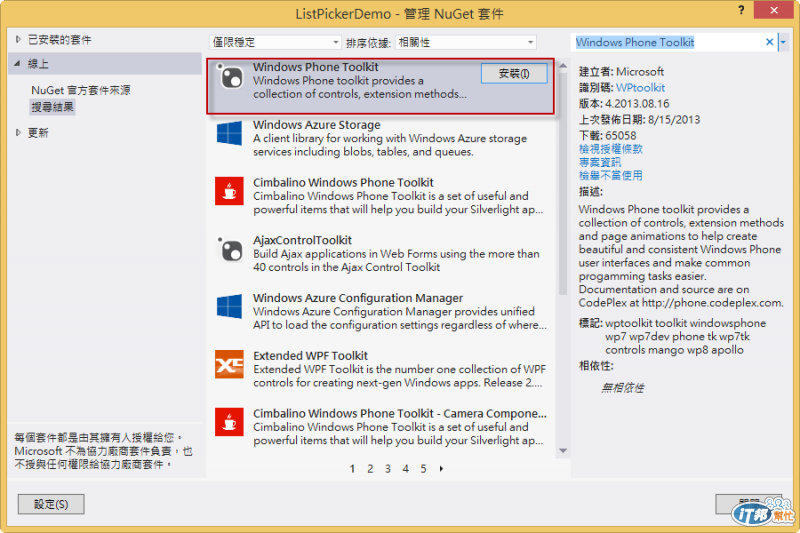
Task: Click the package list scrollbar thumb
Action: tap(563, 184)
